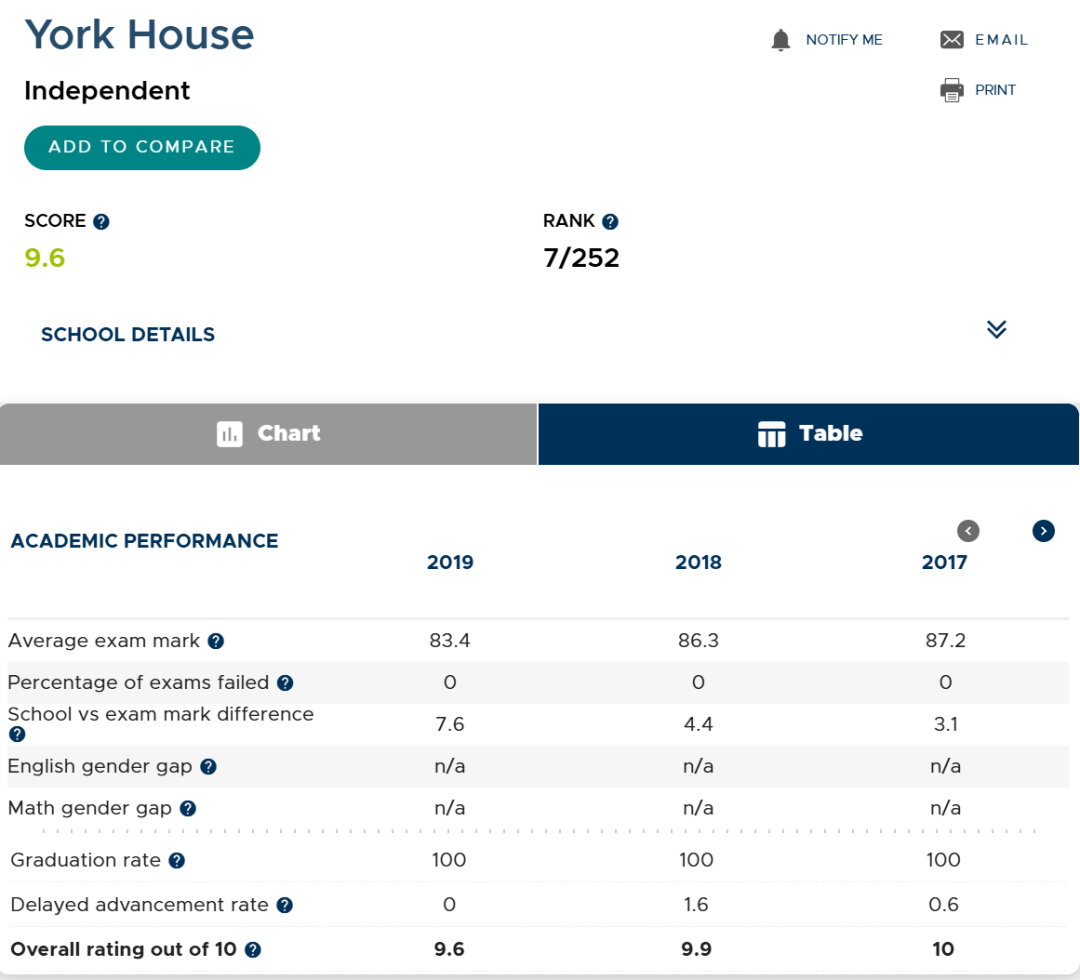Click the EMAIL link text
This screenshot has width=1080, height=980.
point(1001,40)
